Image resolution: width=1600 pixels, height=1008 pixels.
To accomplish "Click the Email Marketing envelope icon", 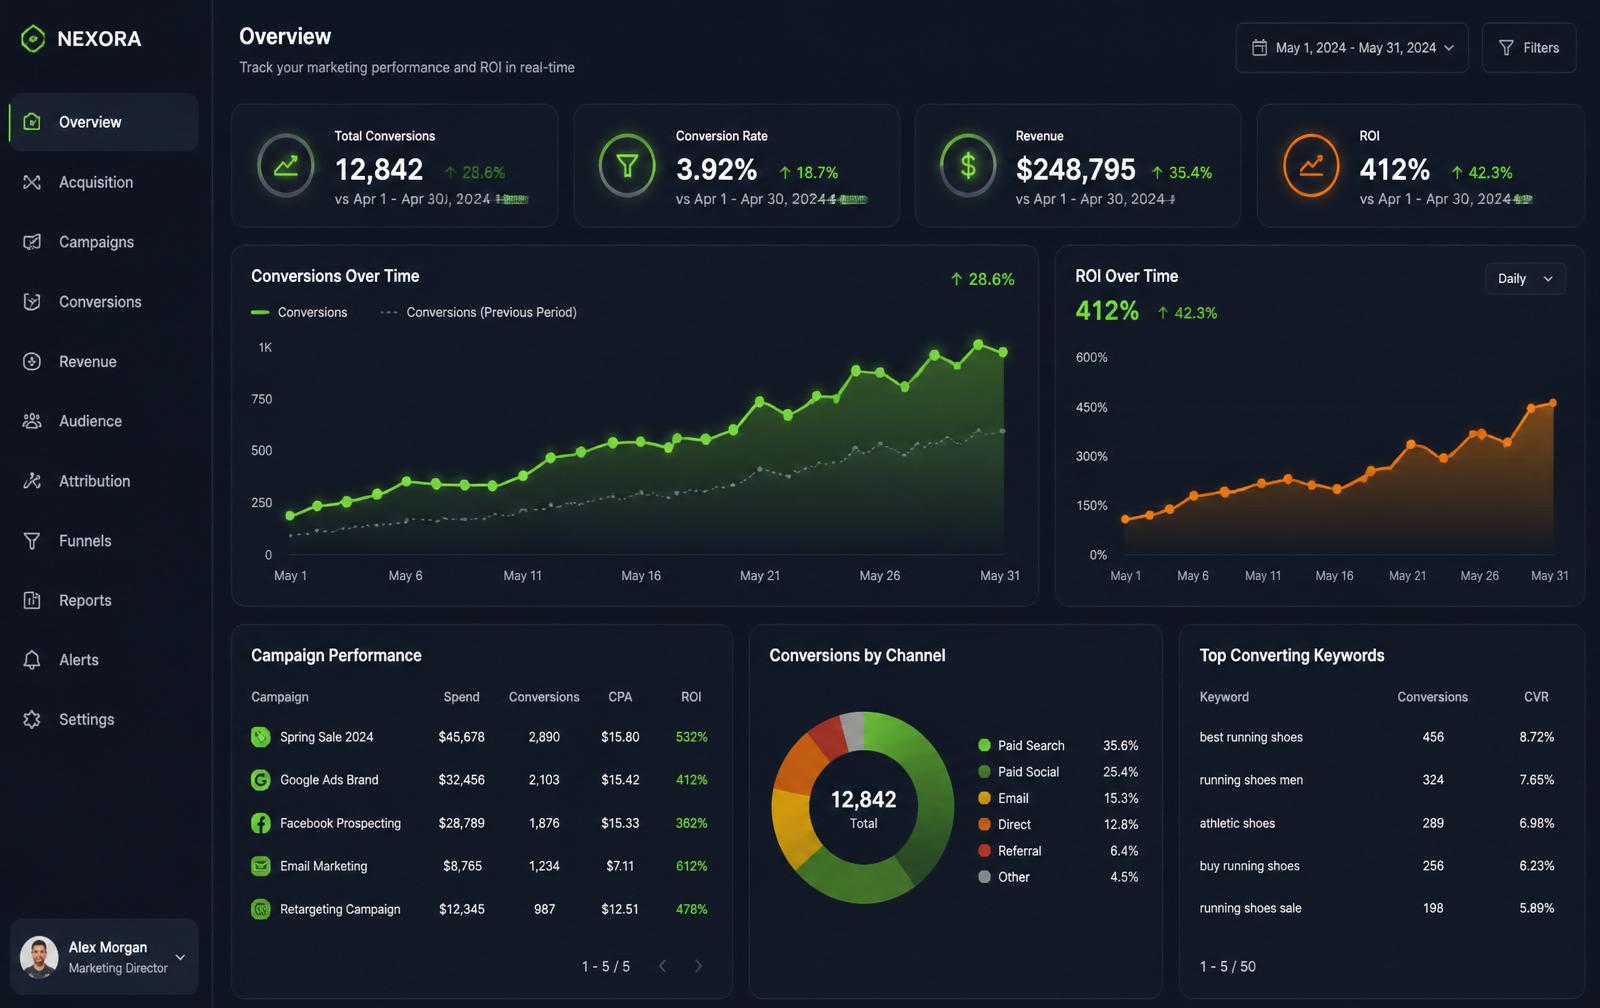I will point(260,866).
